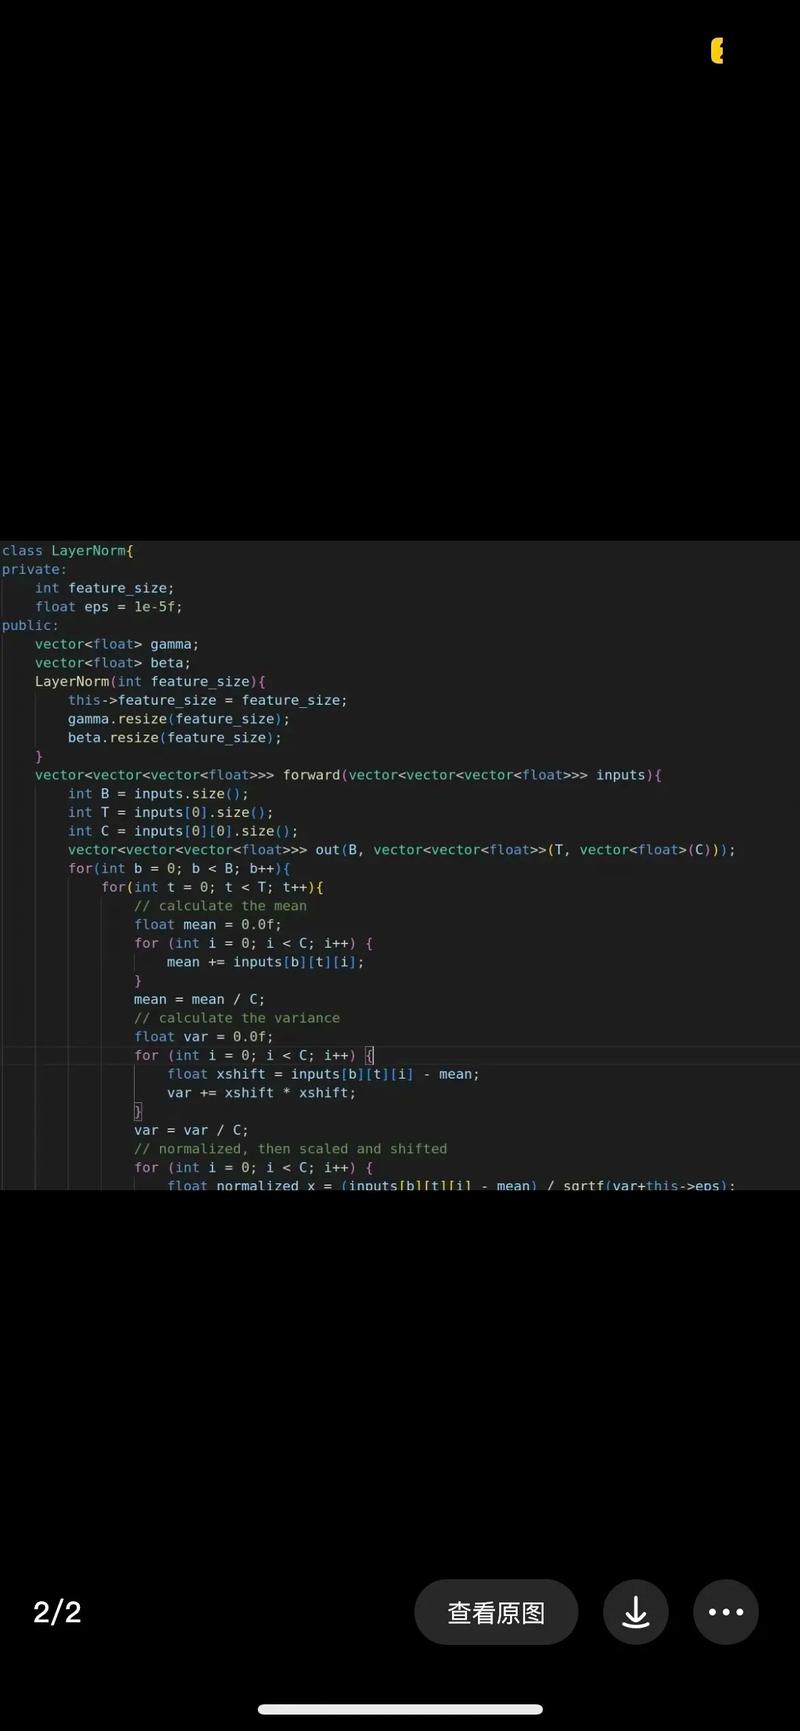The width and height of the screenshot is (800, 1731).
Task: Tap the '// calculate the variance' comment
Action: [x=237, y=1018]
